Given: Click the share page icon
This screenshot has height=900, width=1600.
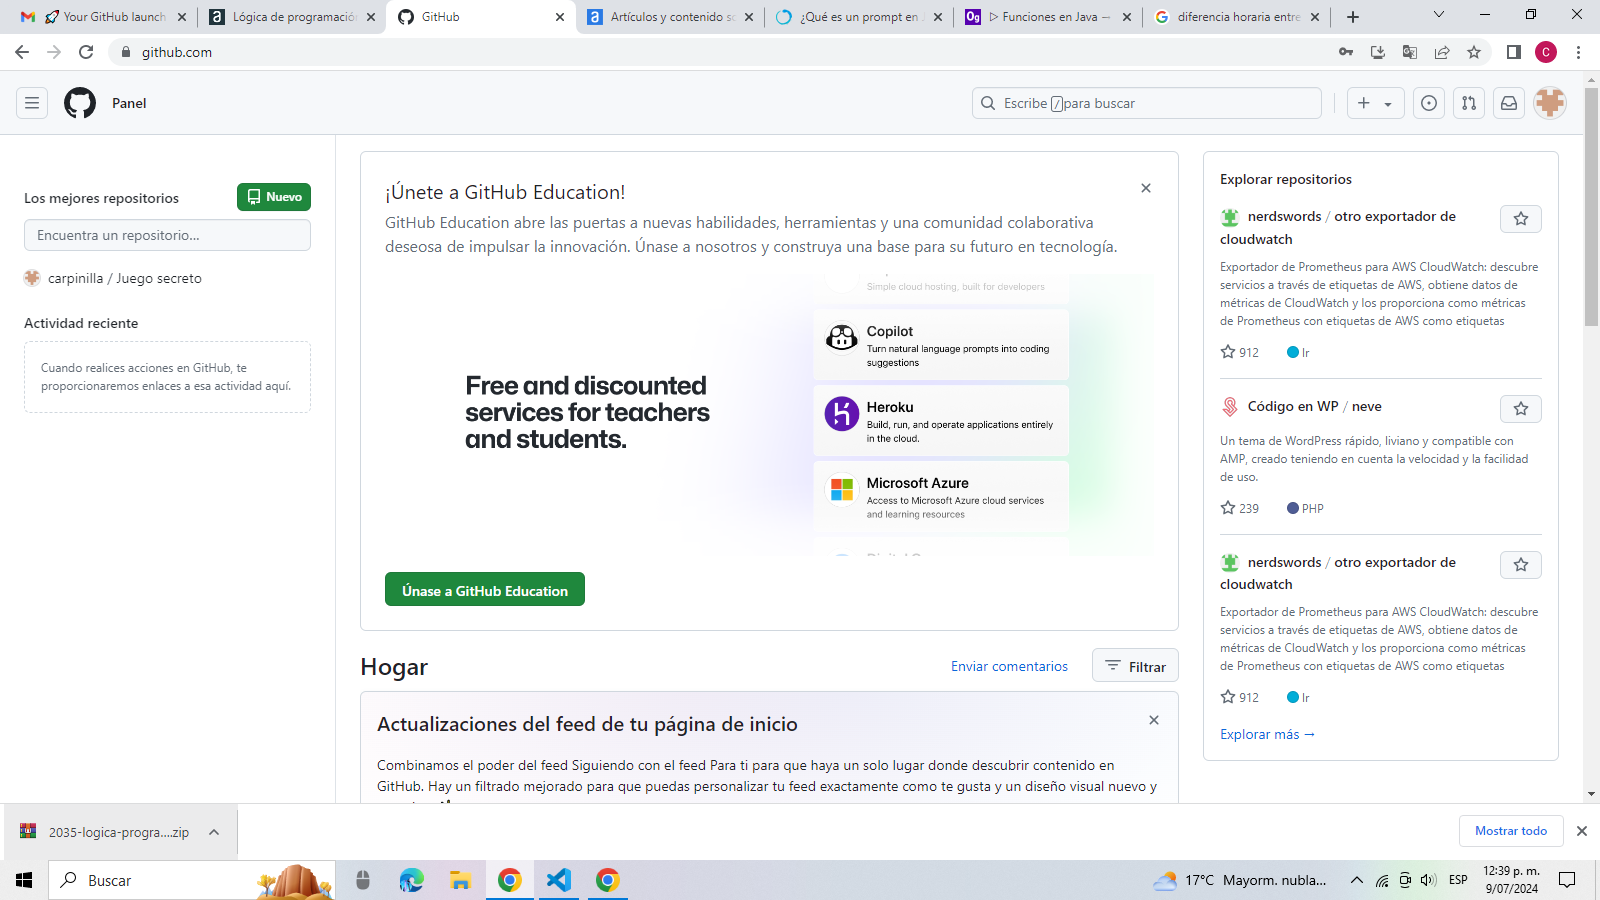Looking at the screenshot, I should pos(1442,52).
